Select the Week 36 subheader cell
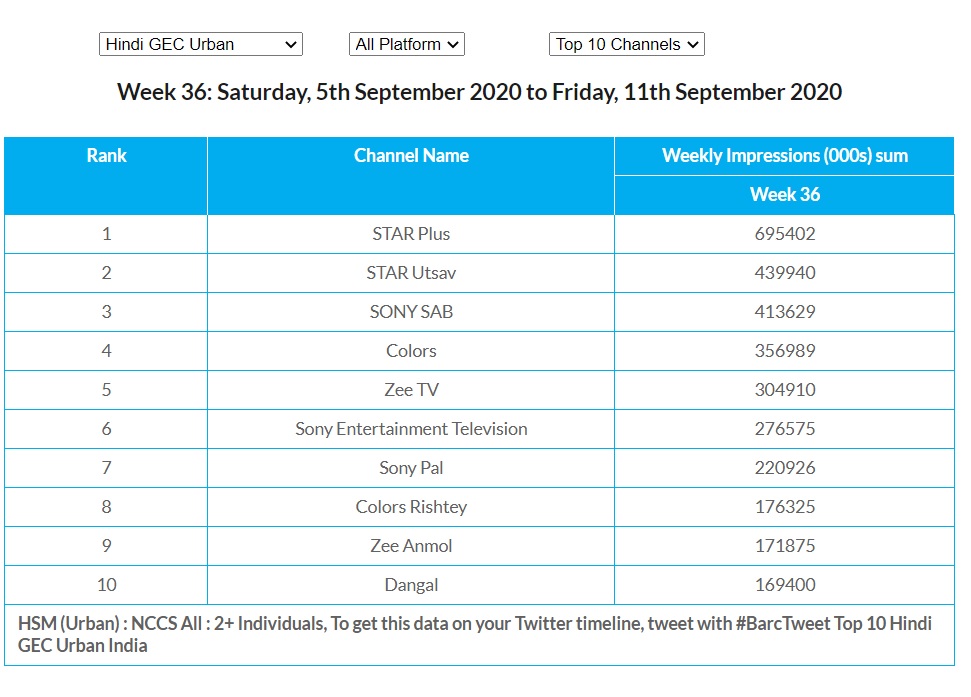Screen dimensions: 971x697 click(x=784, y=195)
